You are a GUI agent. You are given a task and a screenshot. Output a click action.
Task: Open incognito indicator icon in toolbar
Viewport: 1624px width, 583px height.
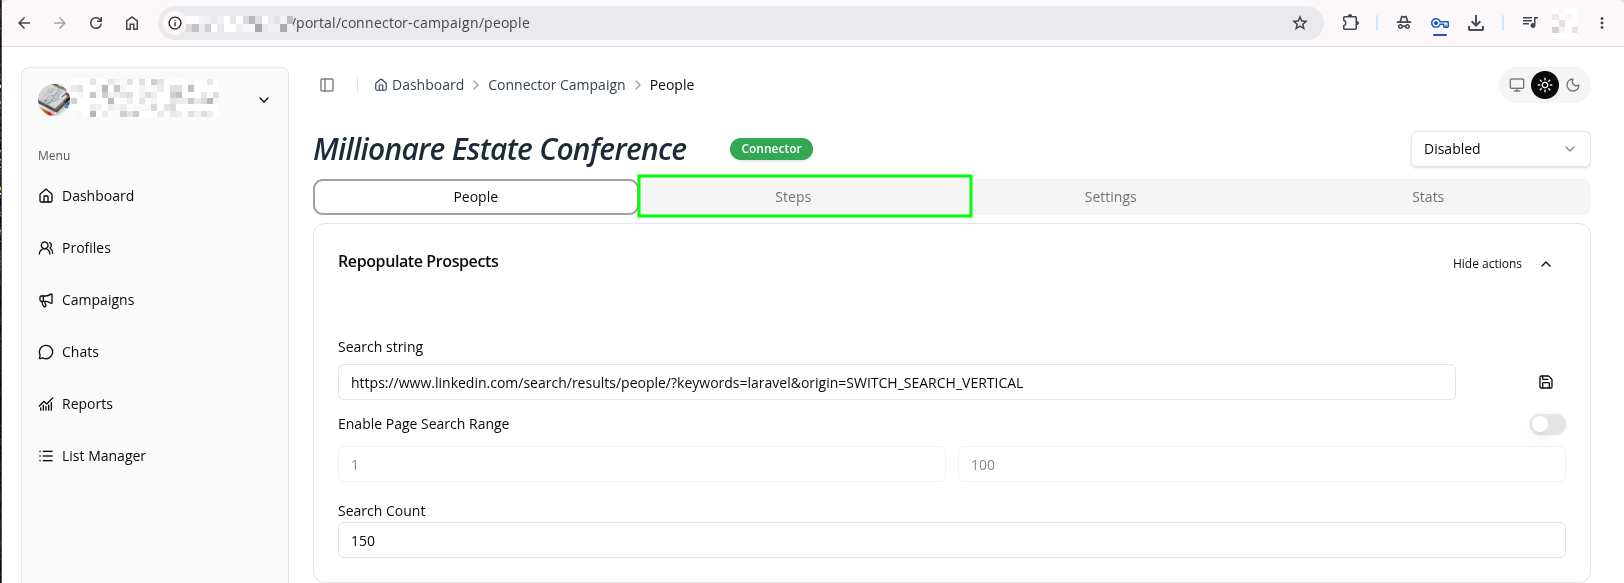(x=1404, y=23)
